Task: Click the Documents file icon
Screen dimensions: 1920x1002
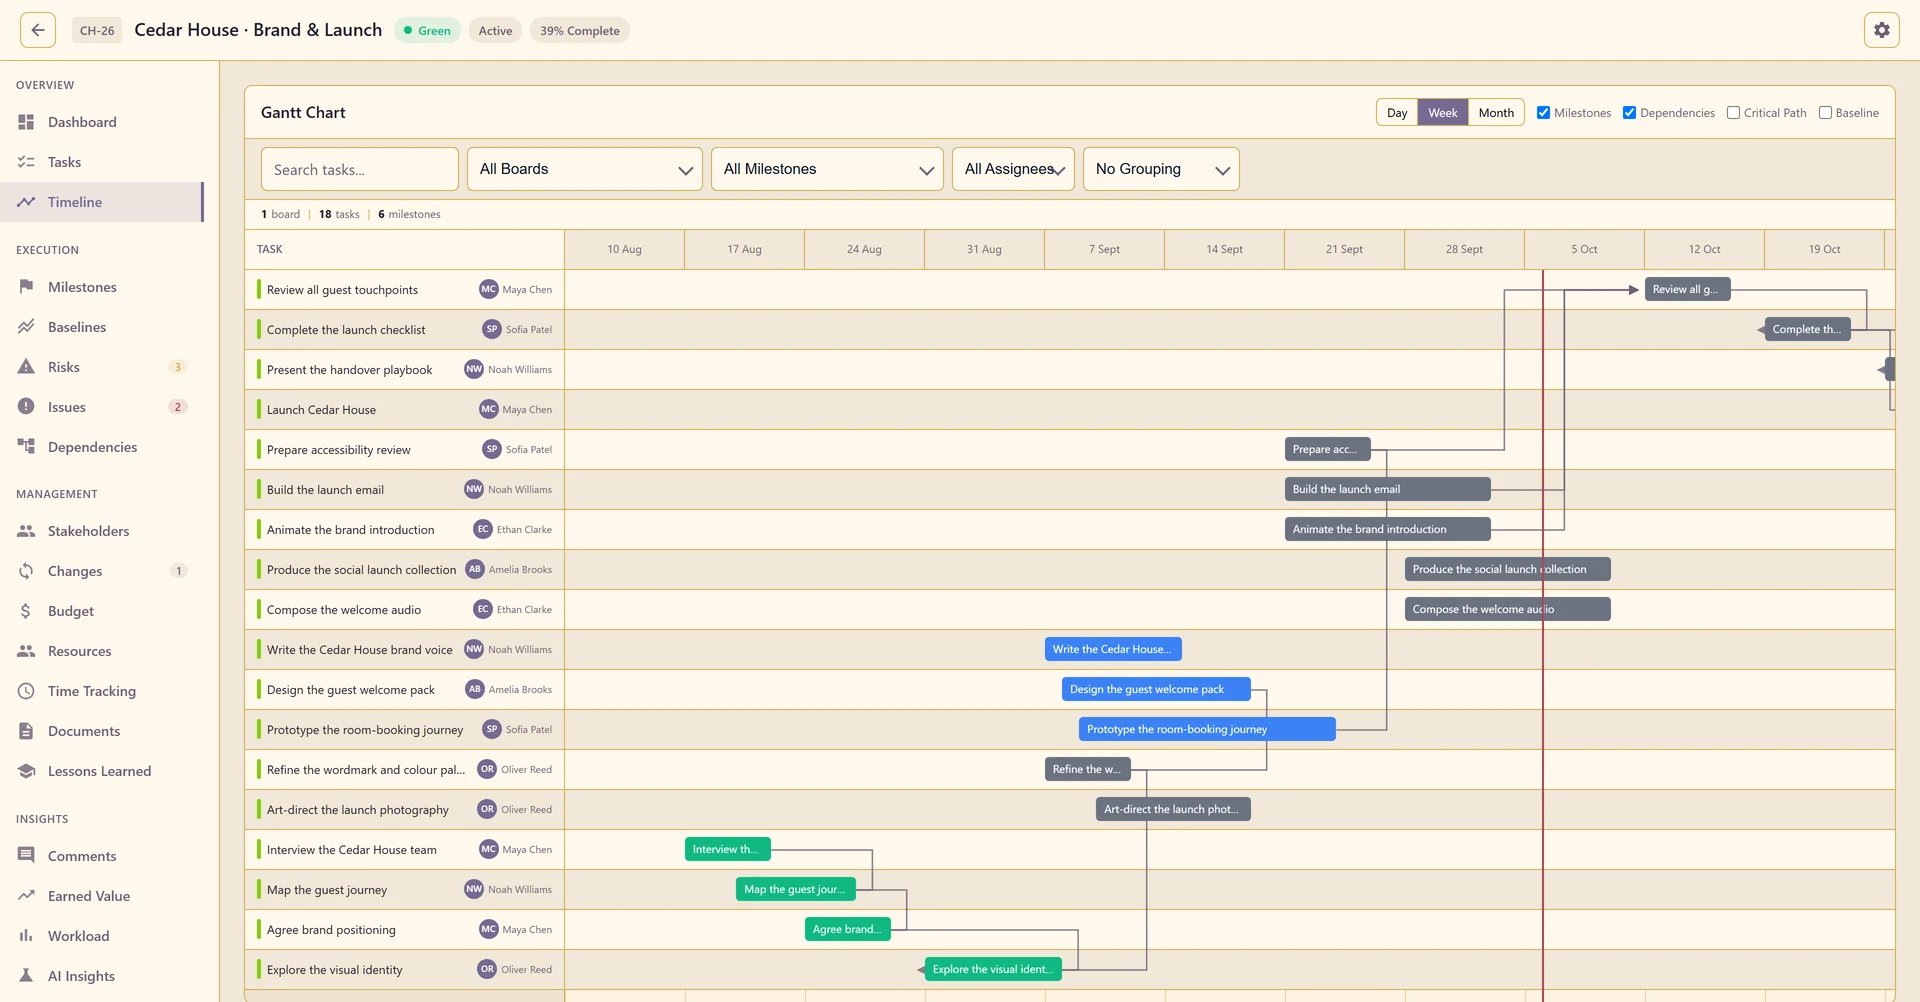Action: click(26, 731)
